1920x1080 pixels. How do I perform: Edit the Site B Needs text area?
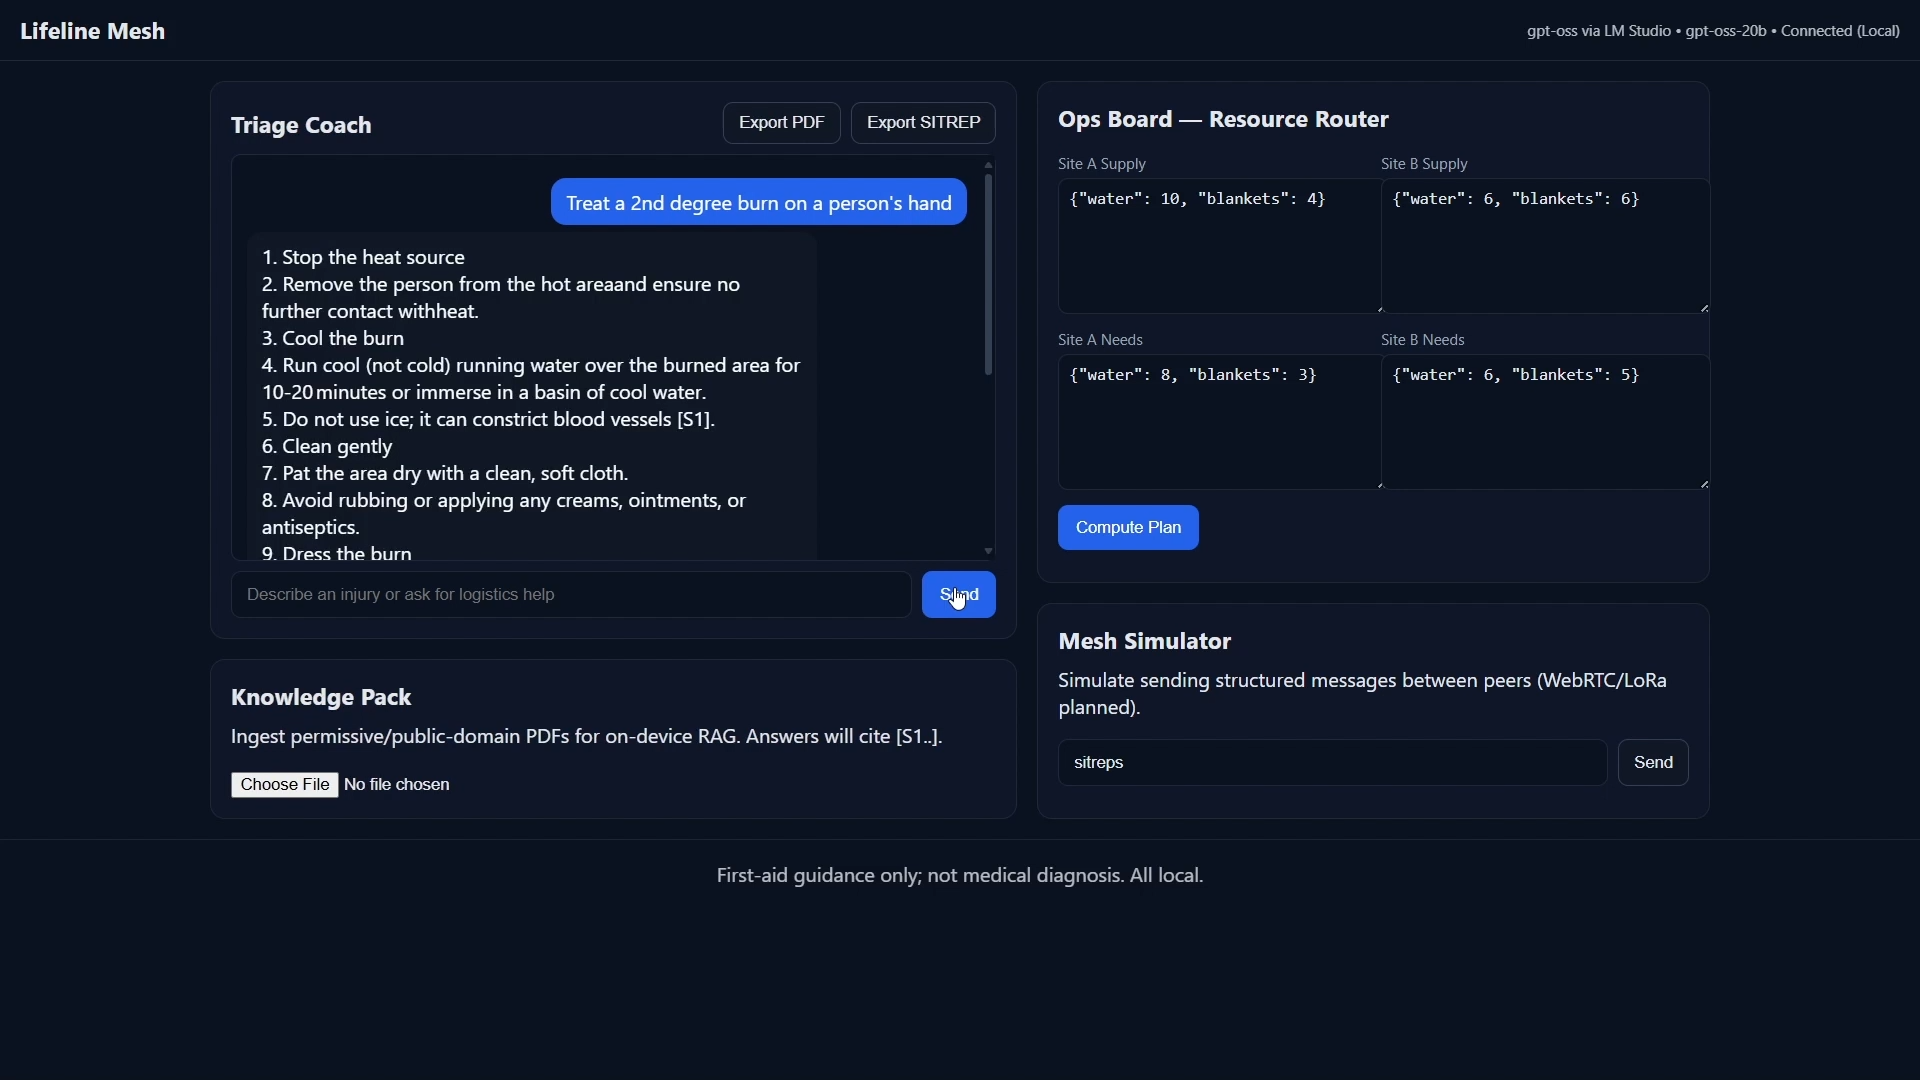click(x=1544, y=422)
